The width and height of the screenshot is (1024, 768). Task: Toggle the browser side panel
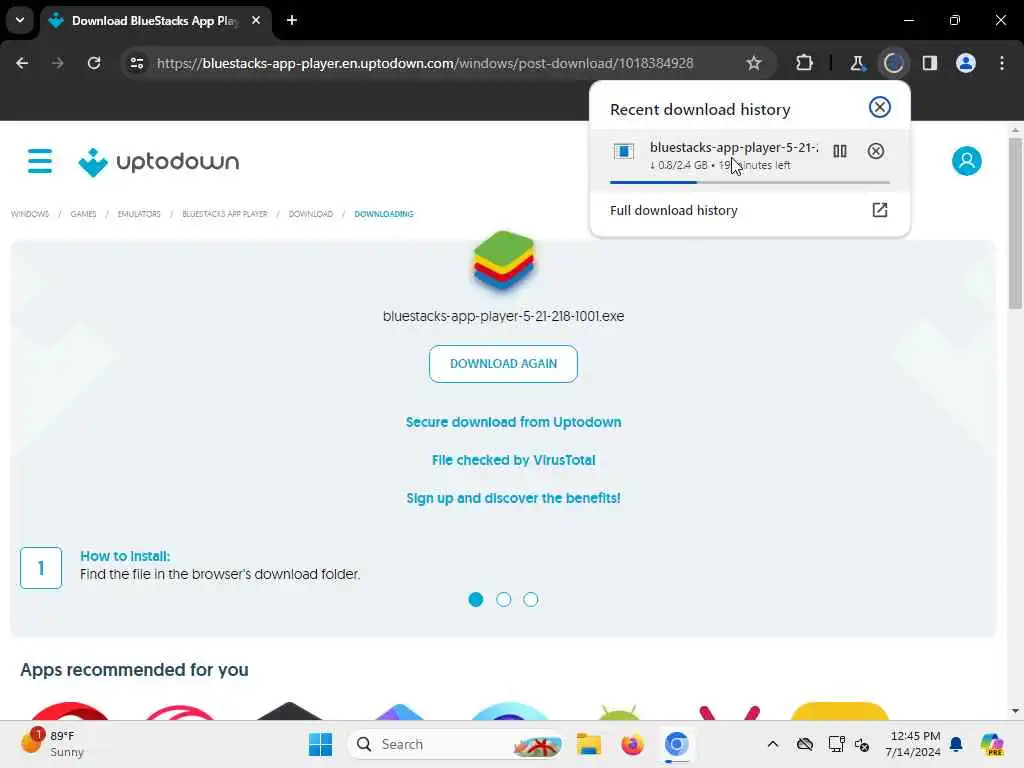point(929,63)
